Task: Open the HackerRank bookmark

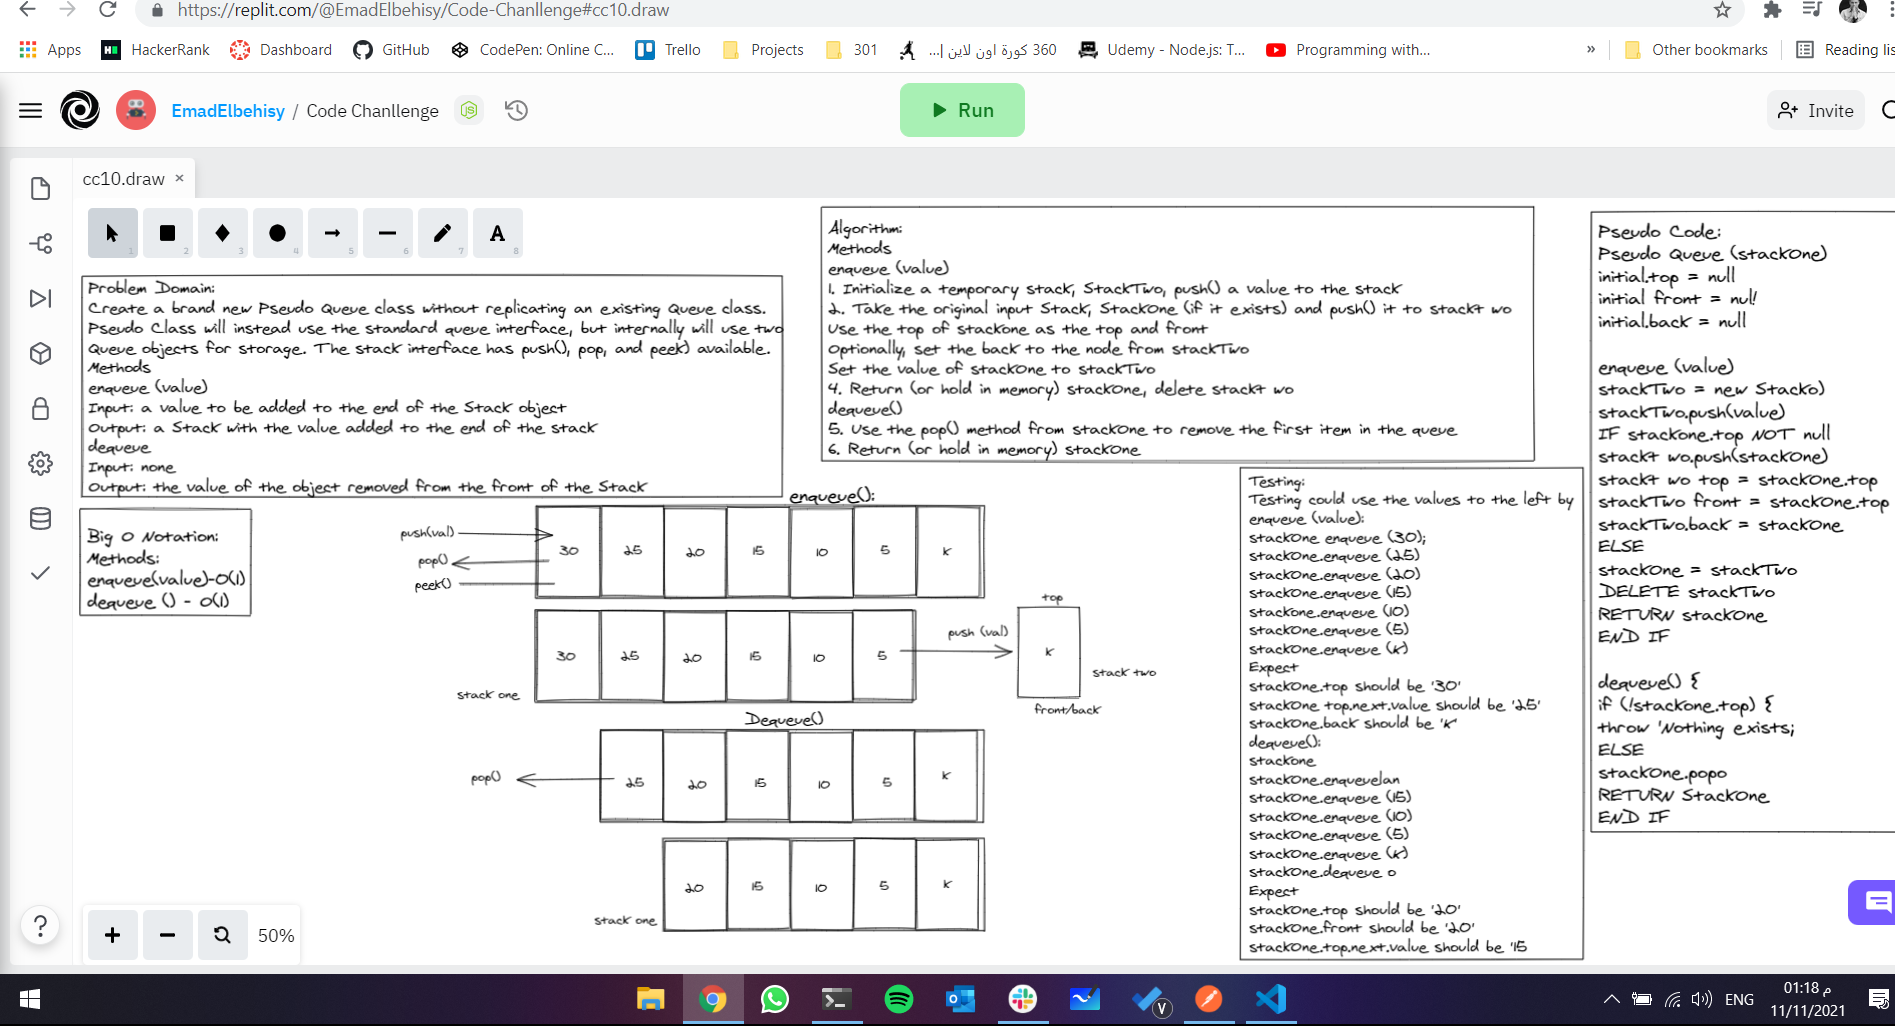Action: point(156,50)
